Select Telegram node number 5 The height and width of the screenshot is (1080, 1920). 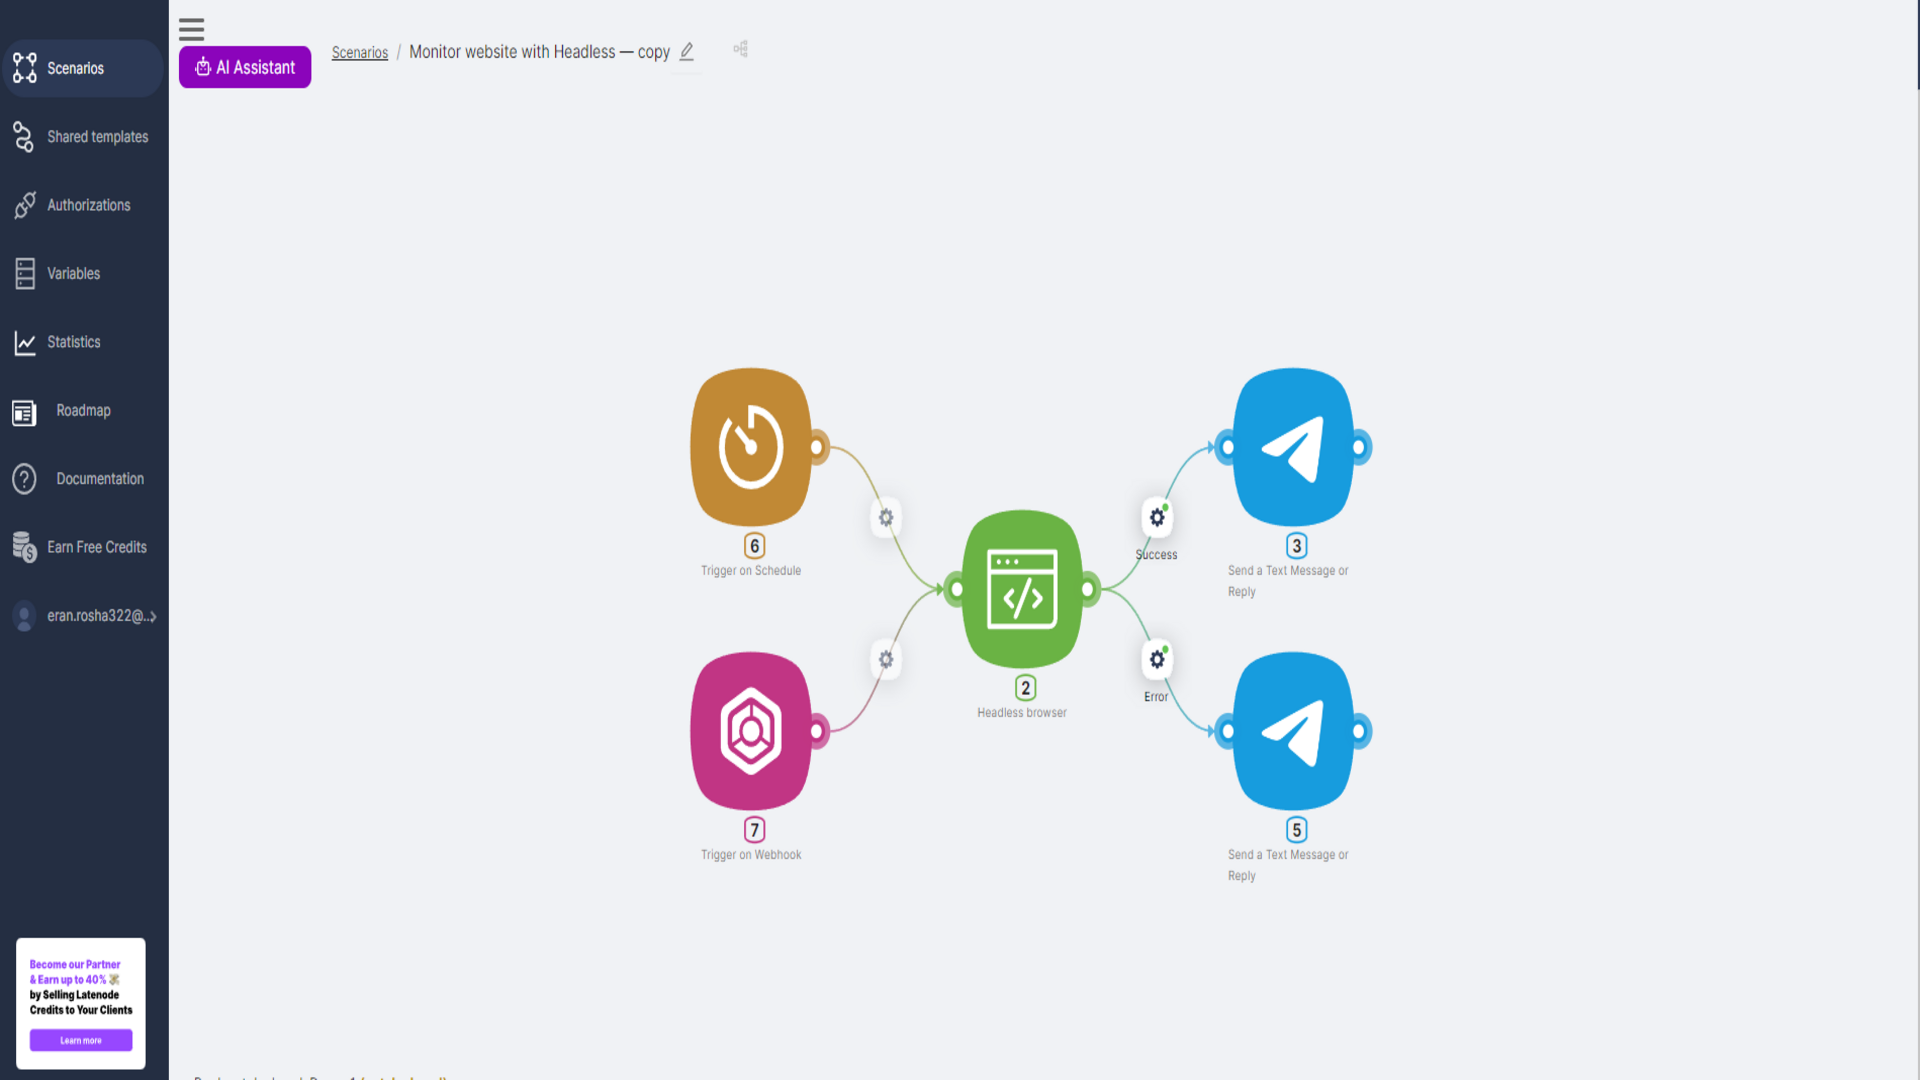[x=1293, y=731]
